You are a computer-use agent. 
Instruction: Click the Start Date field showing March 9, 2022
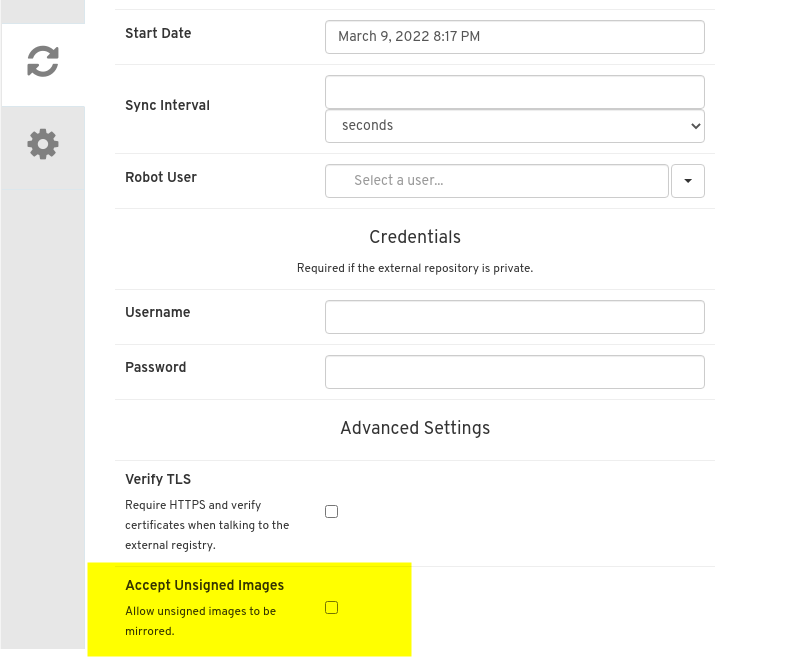tap(514, 36)
